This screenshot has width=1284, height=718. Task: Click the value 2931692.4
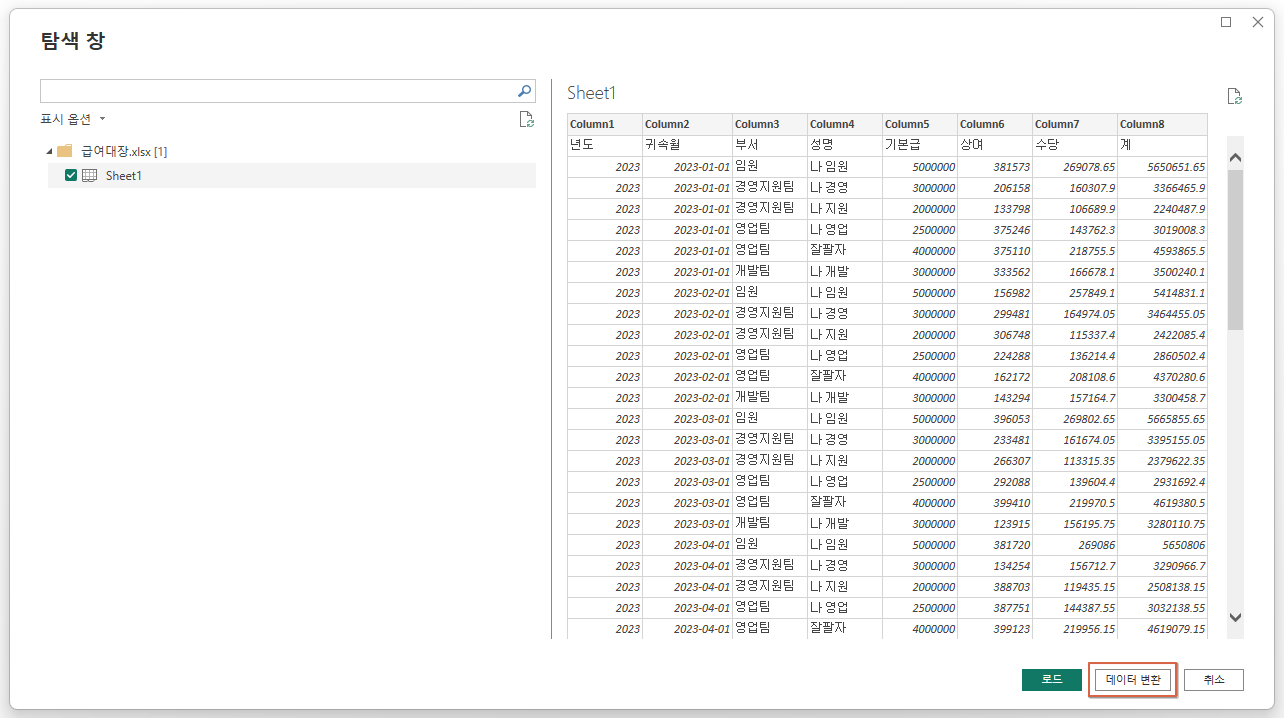click(1178, 482)
